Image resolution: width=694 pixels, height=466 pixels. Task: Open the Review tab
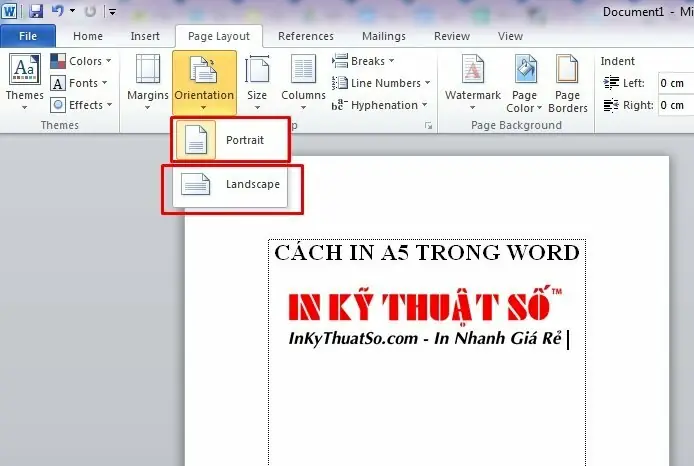[x=452, y=36]
